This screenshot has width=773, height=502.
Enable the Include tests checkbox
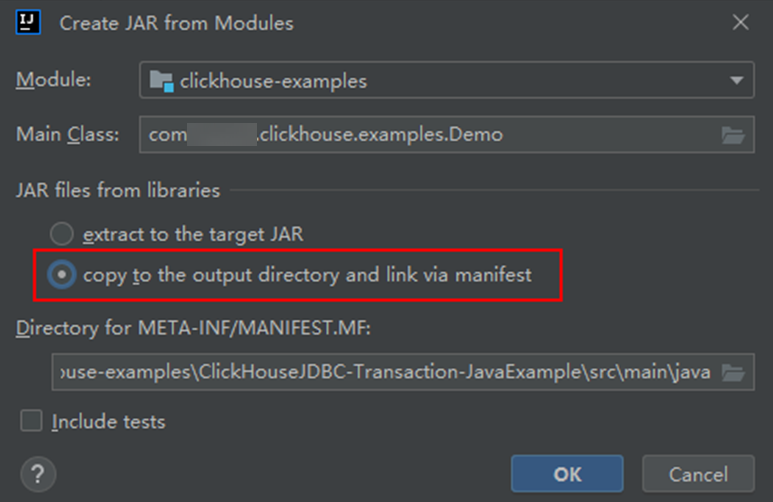(x=31, y=421)
